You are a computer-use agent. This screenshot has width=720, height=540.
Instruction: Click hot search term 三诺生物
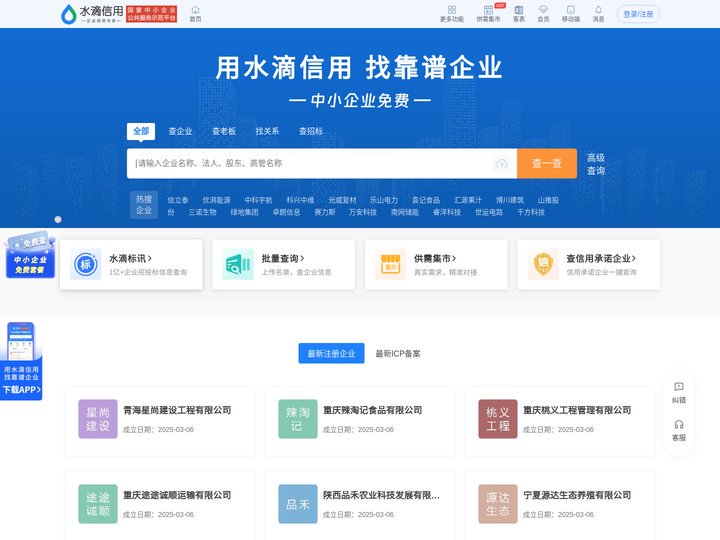click(202, 212)
